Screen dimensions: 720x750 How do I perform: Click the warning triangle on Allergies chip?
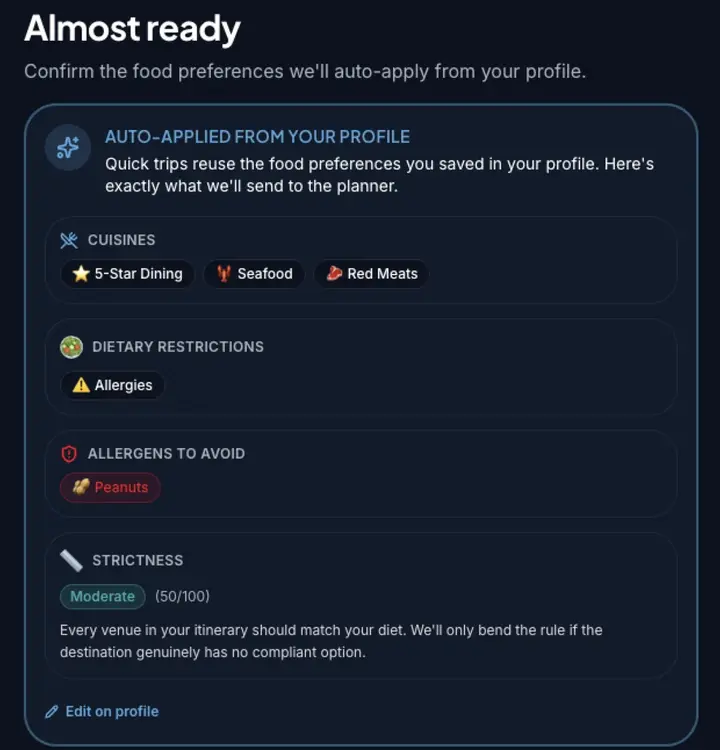coord(81,385)
